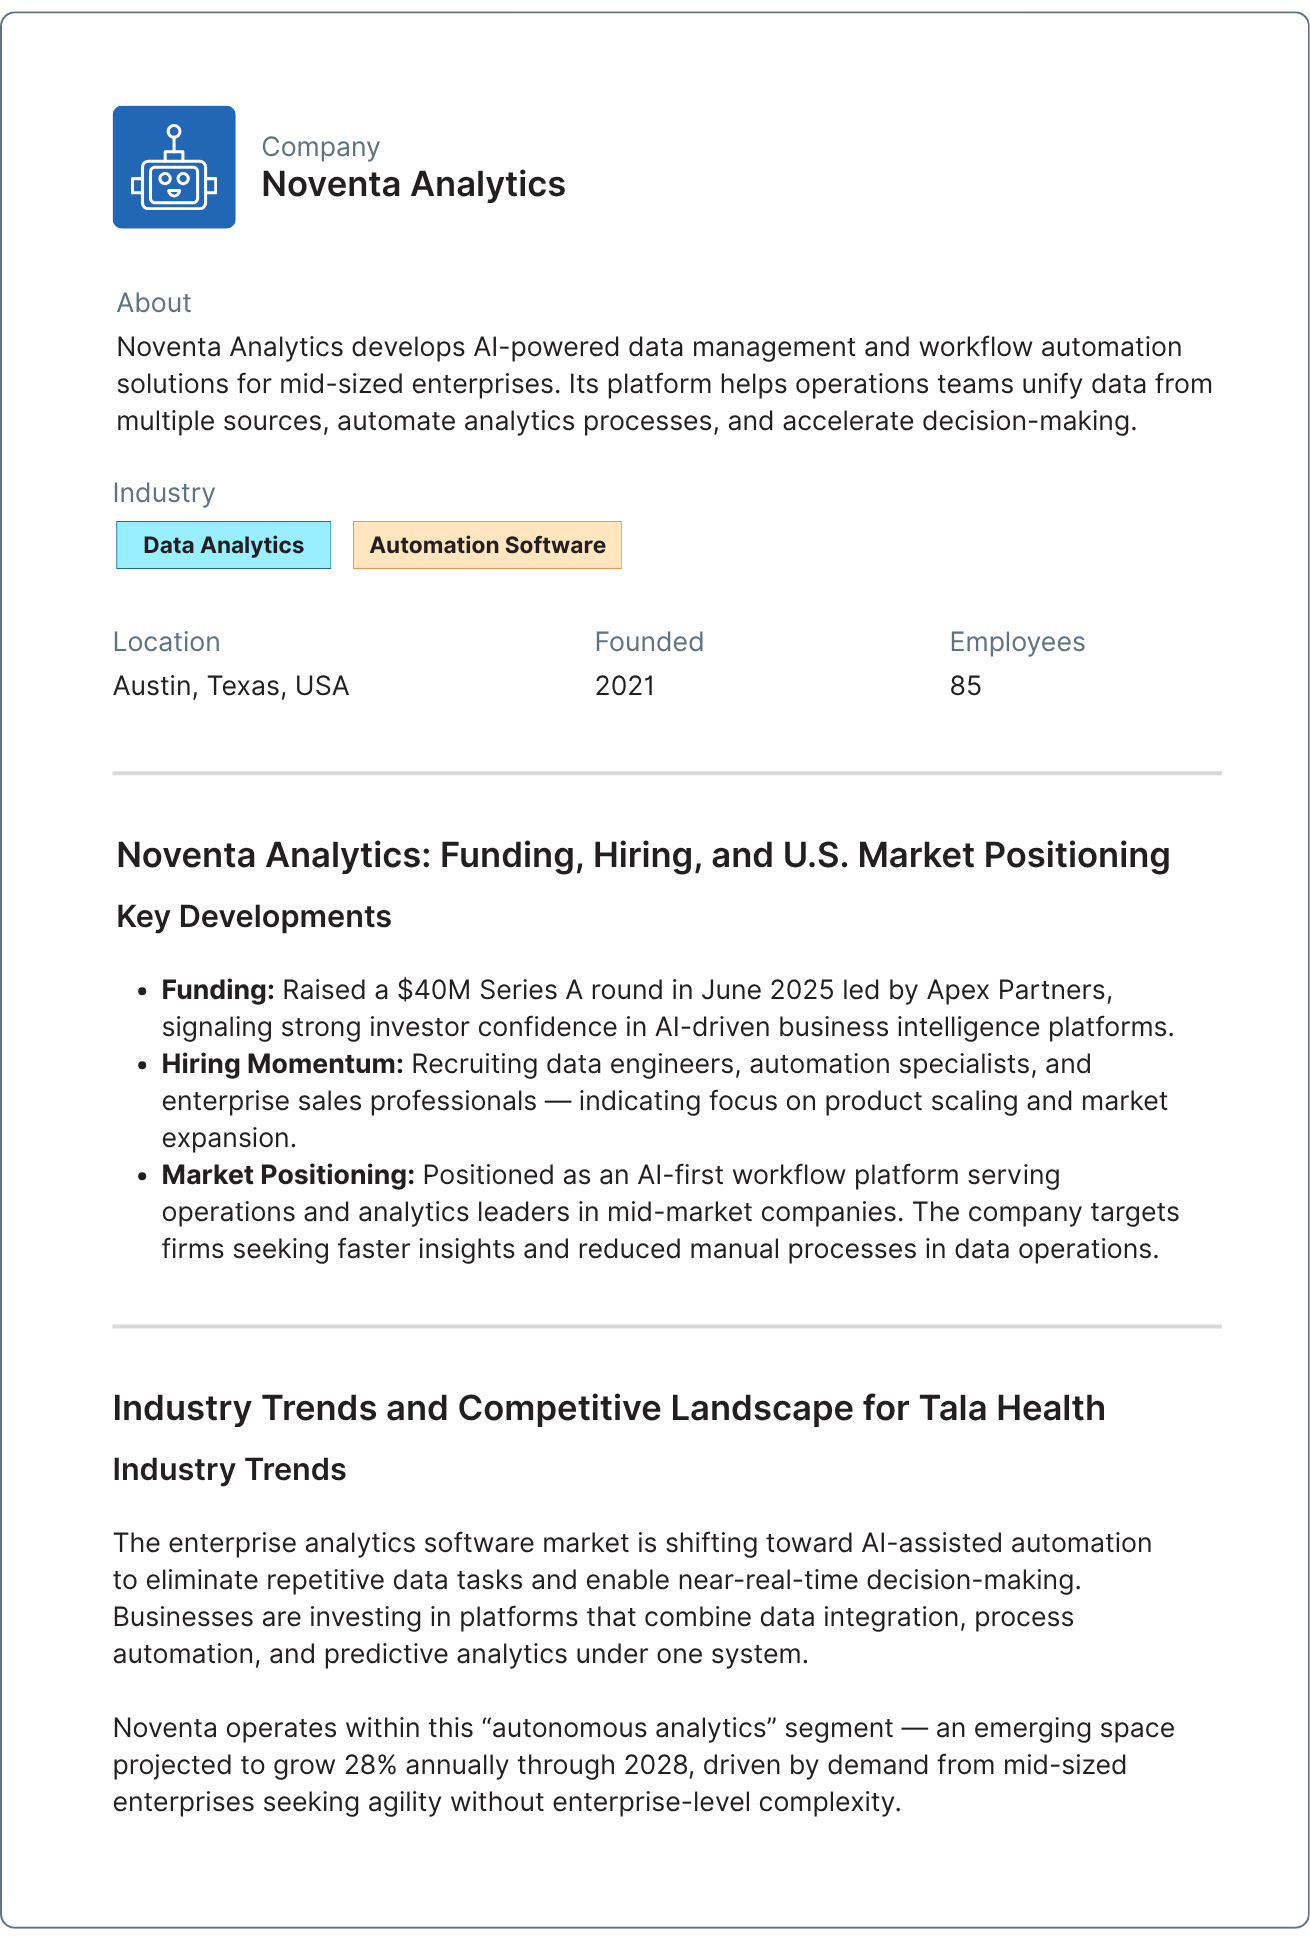
Task: Click the Industry Trends subheading
Action: click(229, 1470)
